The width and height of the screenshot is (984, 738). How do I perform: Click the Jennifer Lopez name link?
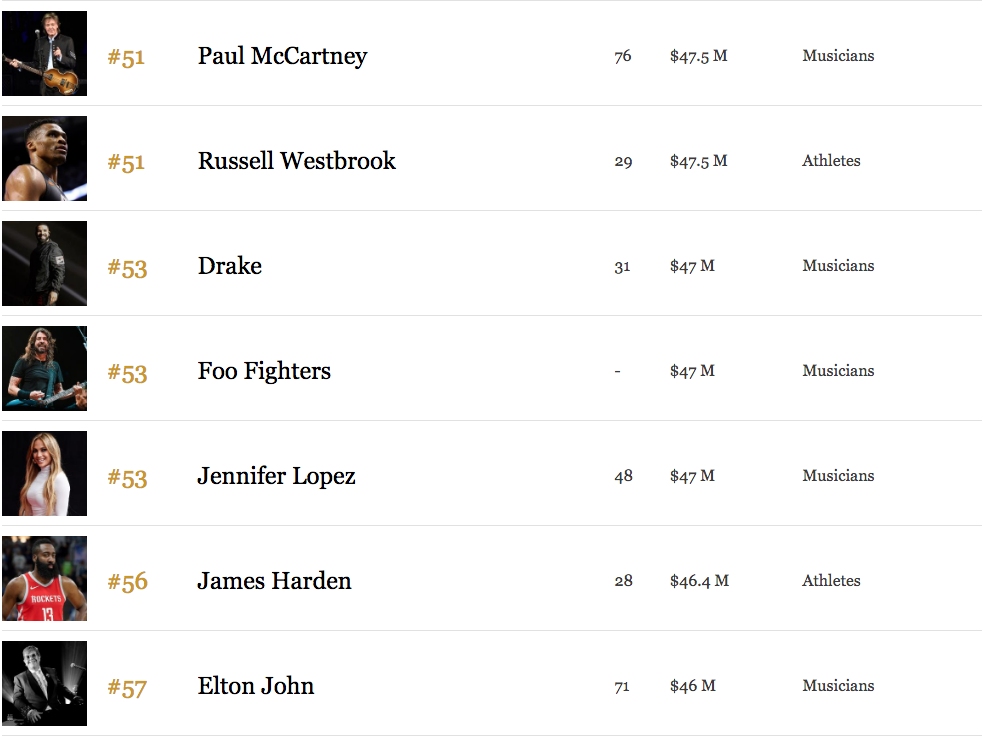point(277,476)
